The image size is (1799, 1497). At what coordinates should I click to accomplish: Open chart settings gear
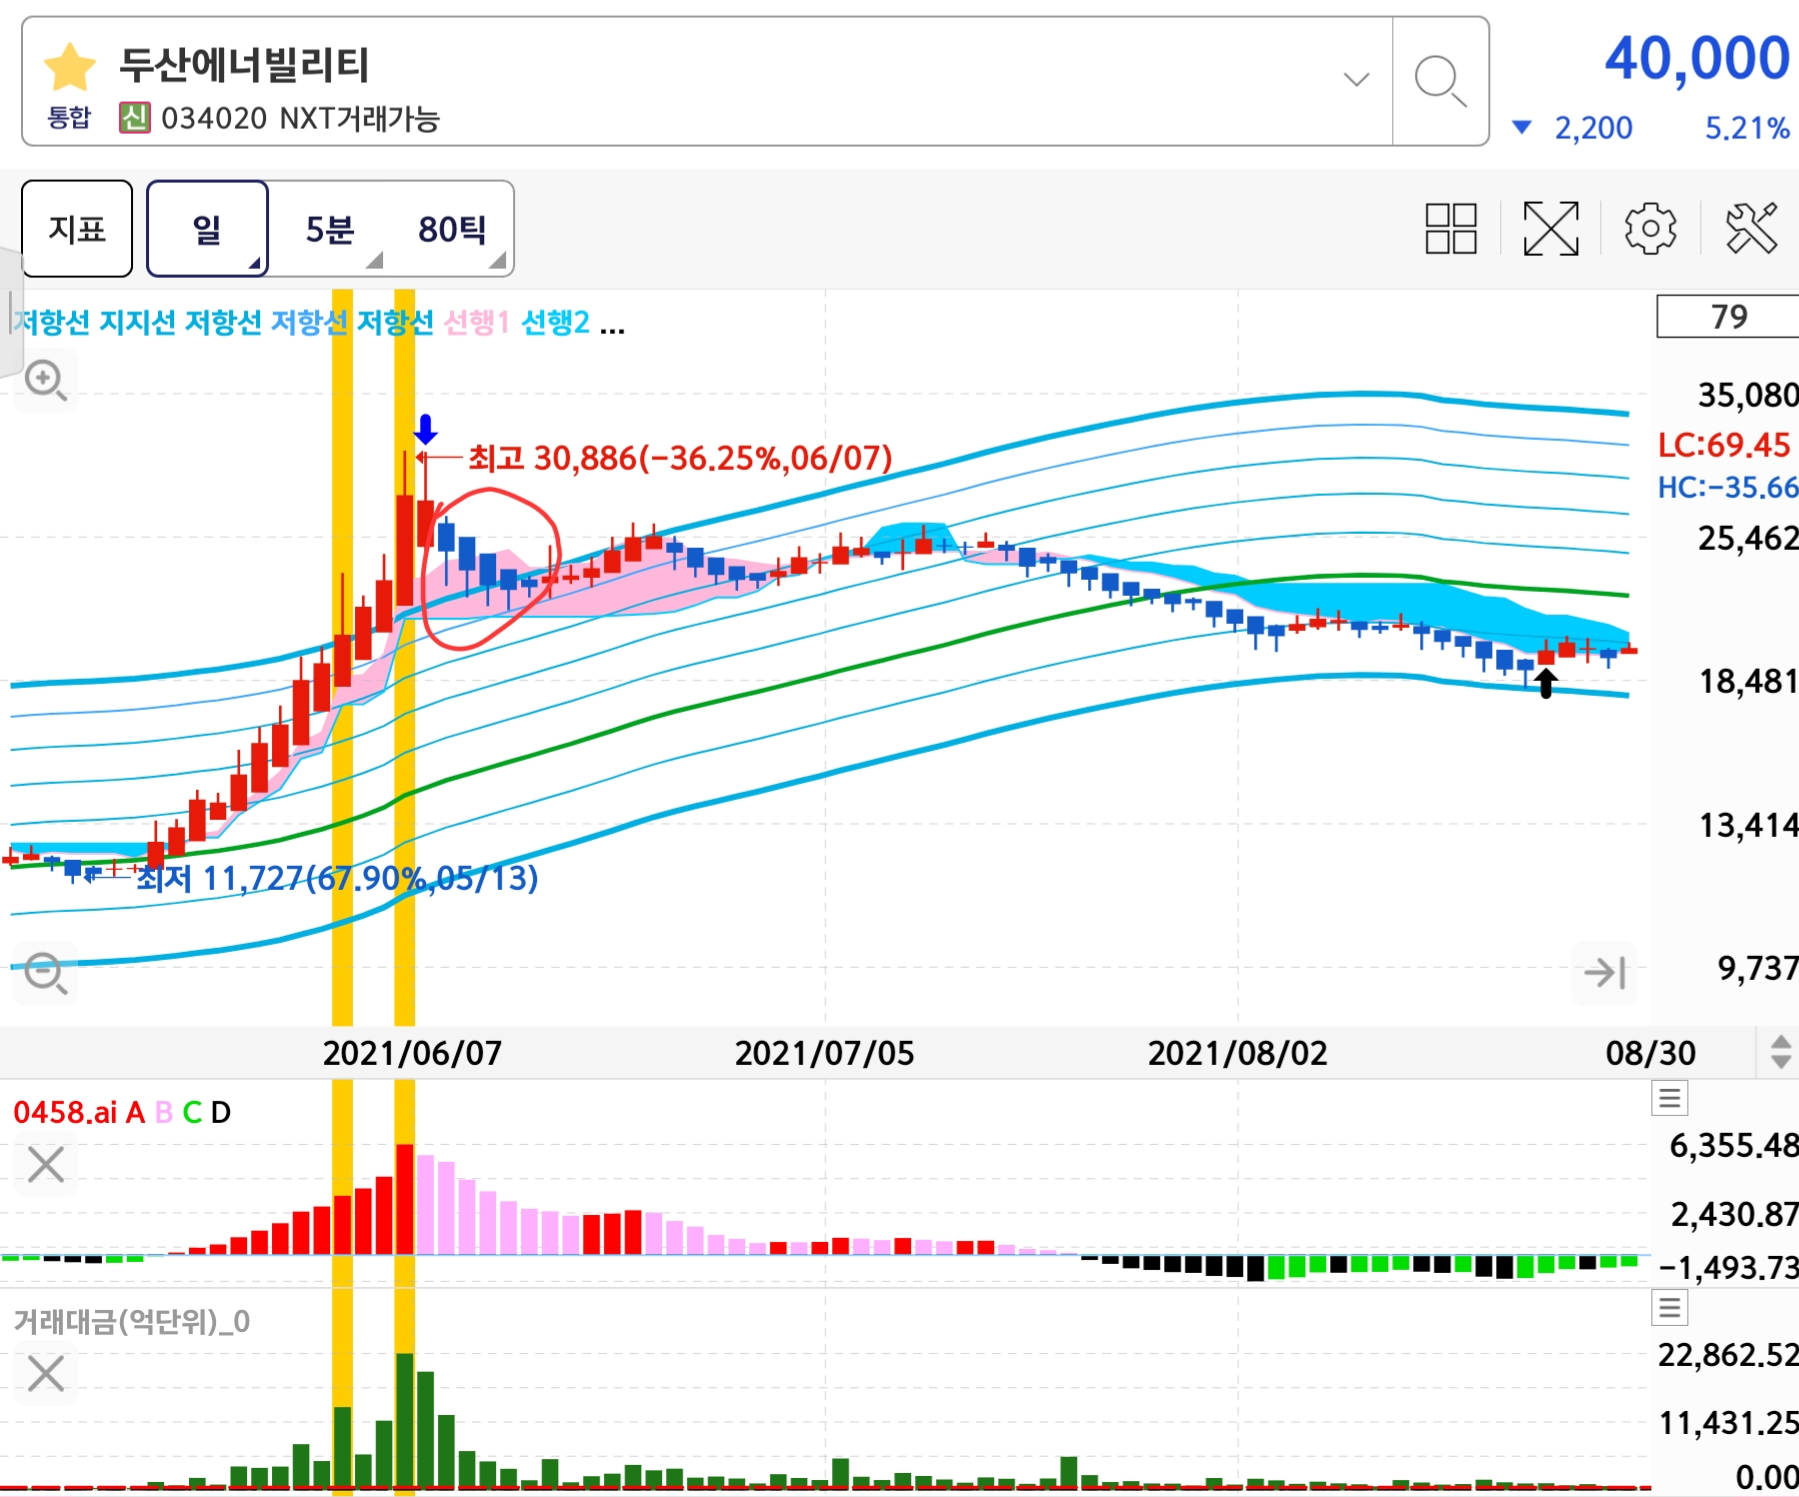[1650, 229]
